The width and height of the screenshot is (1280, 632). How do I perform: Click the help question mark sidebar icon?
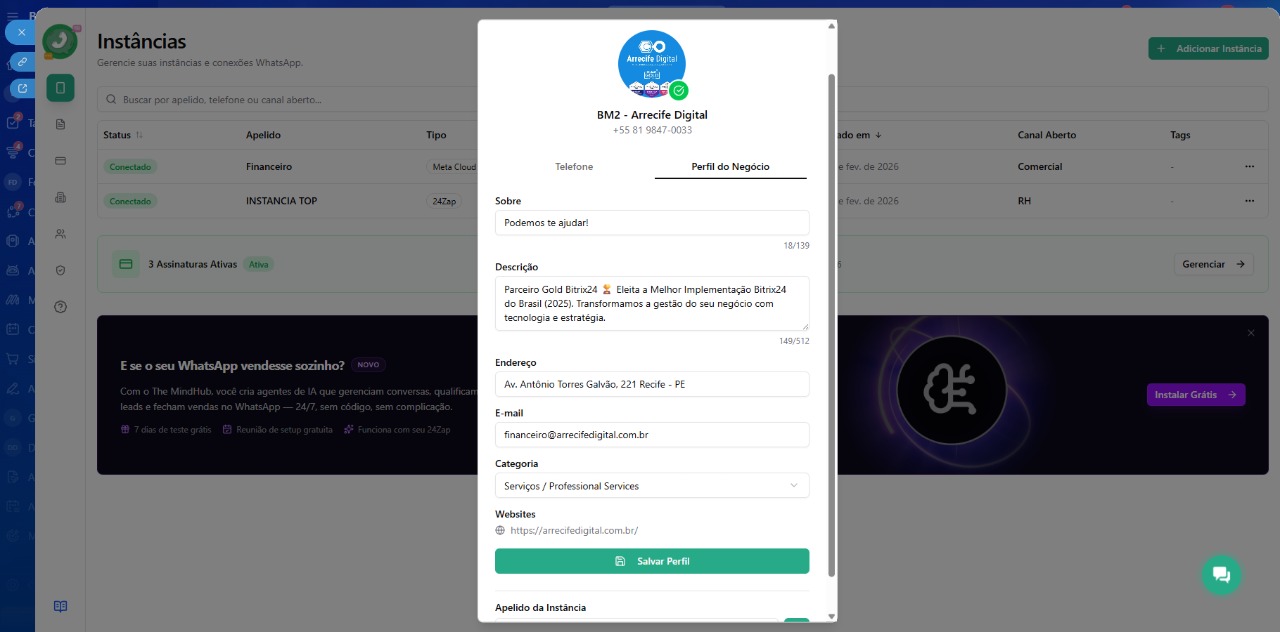[x=60, y=307]
